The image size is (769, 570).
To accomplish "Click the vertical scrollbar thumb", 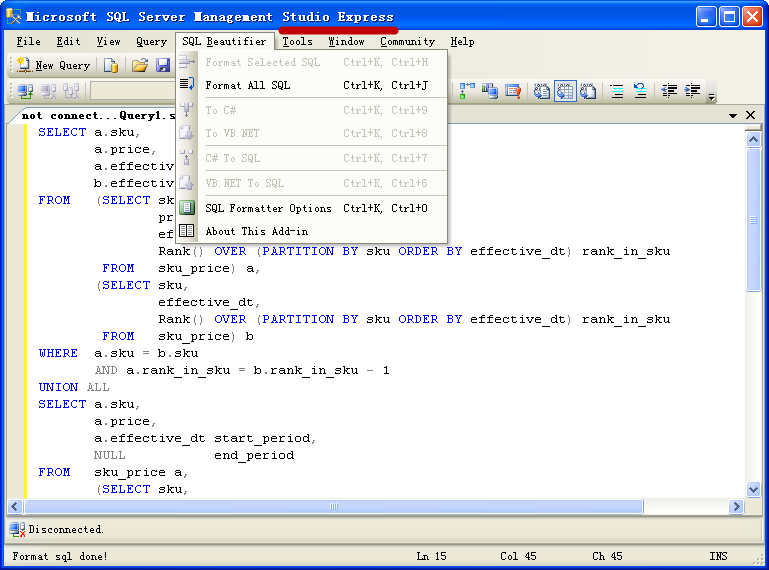I will pos(753,220).
